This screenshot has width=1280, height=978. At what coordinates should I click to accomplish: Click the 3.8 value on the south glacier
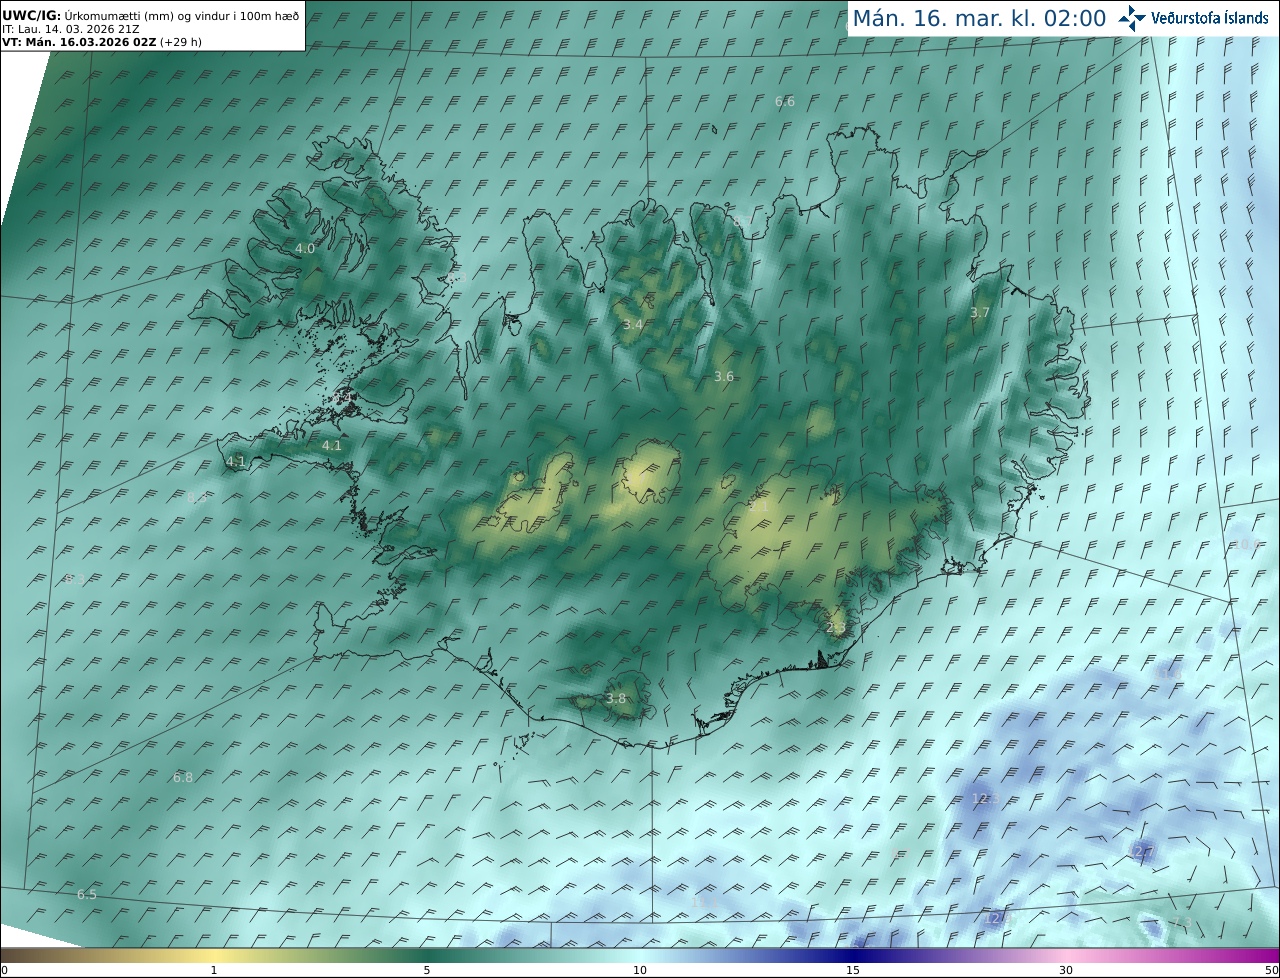pos(616,699)
